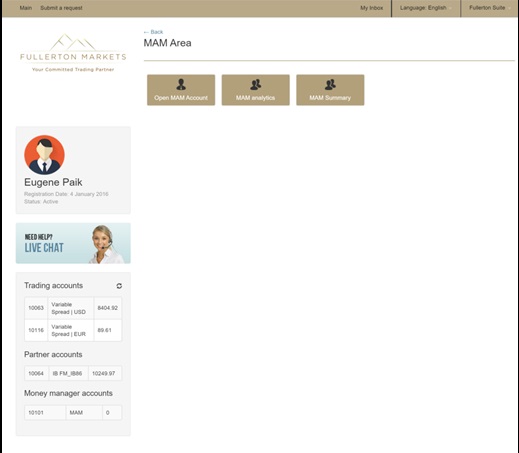Click the MAM account type cell
Image resolution: width=519 pixels, height=453 pixels.
tap(84, 413)
